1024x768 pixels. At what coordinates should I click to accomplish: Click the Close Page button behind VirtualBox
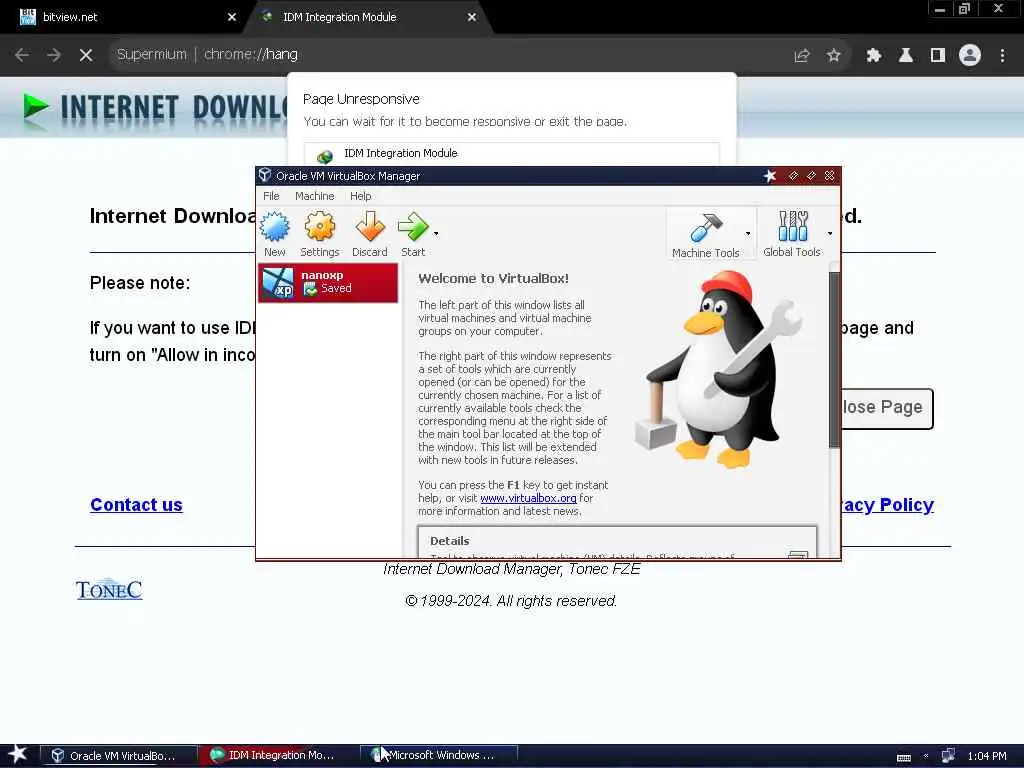(887, 408)
